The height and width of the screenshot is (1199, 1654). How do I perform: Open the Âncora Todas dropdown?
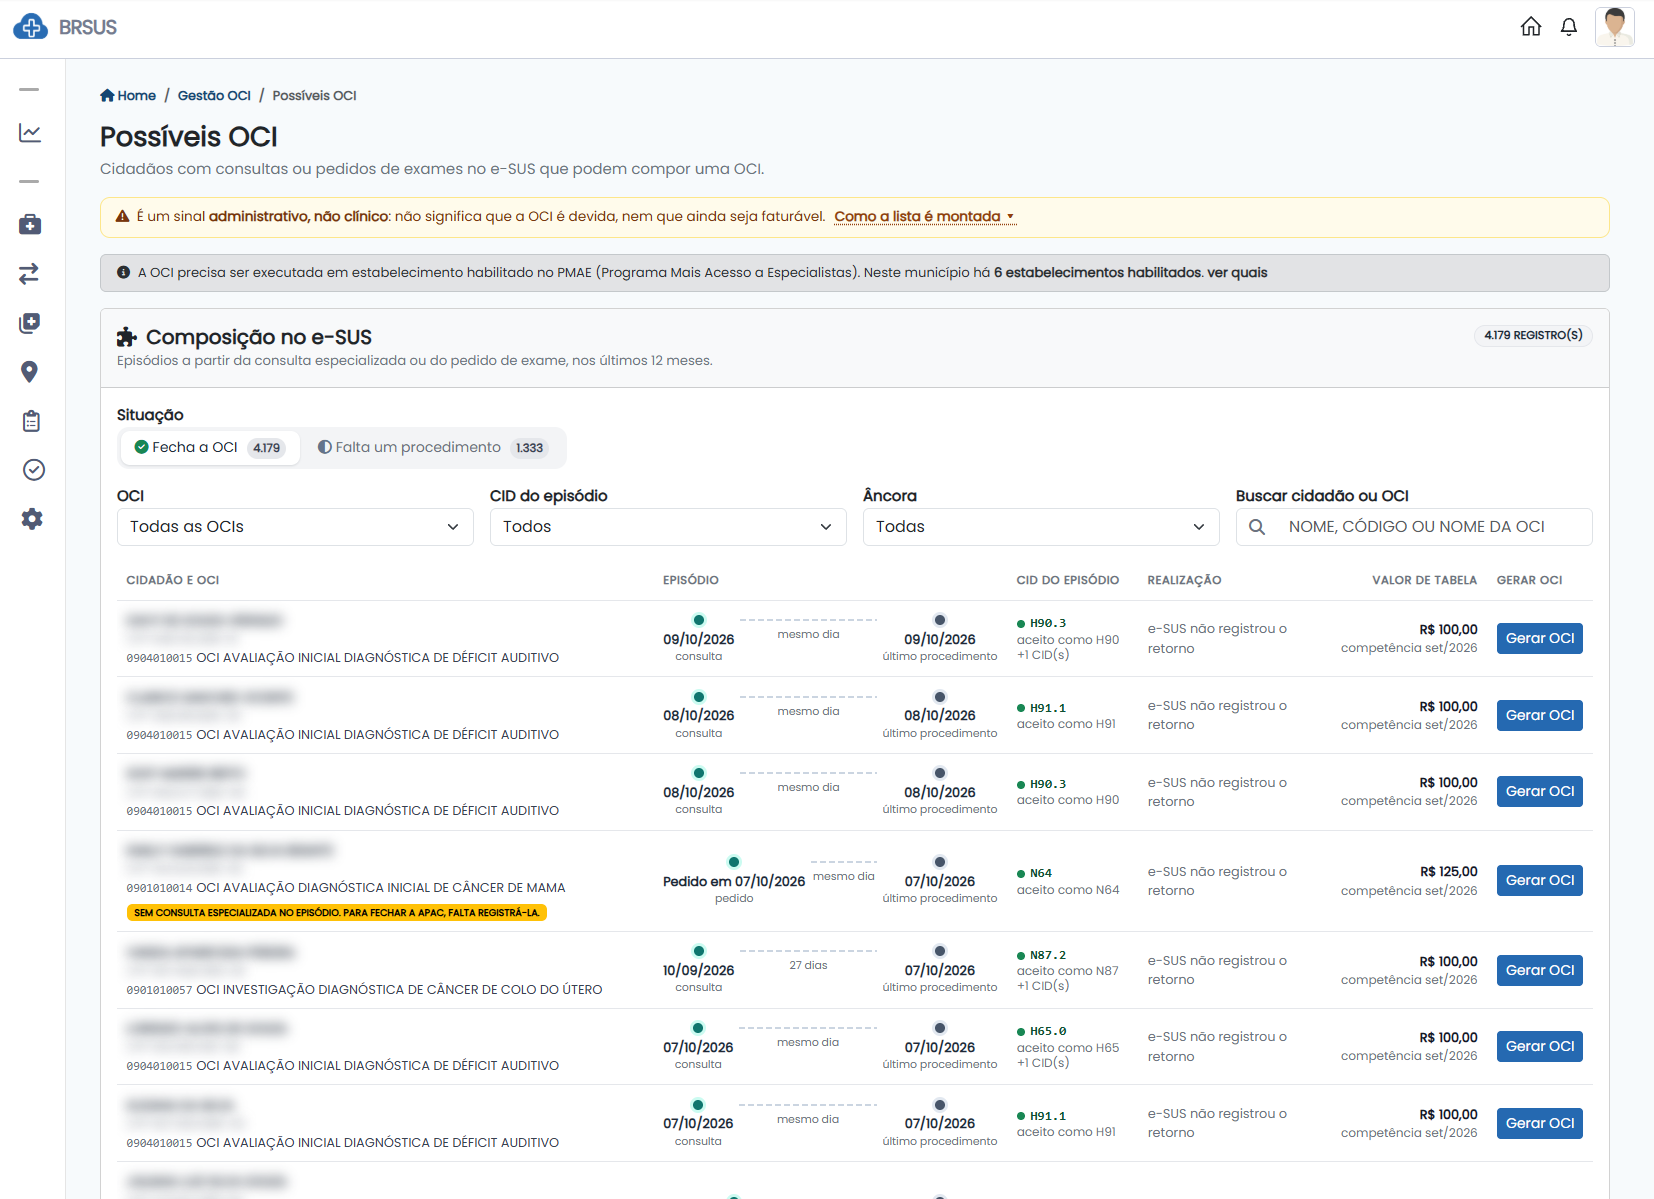point(1041,527)
